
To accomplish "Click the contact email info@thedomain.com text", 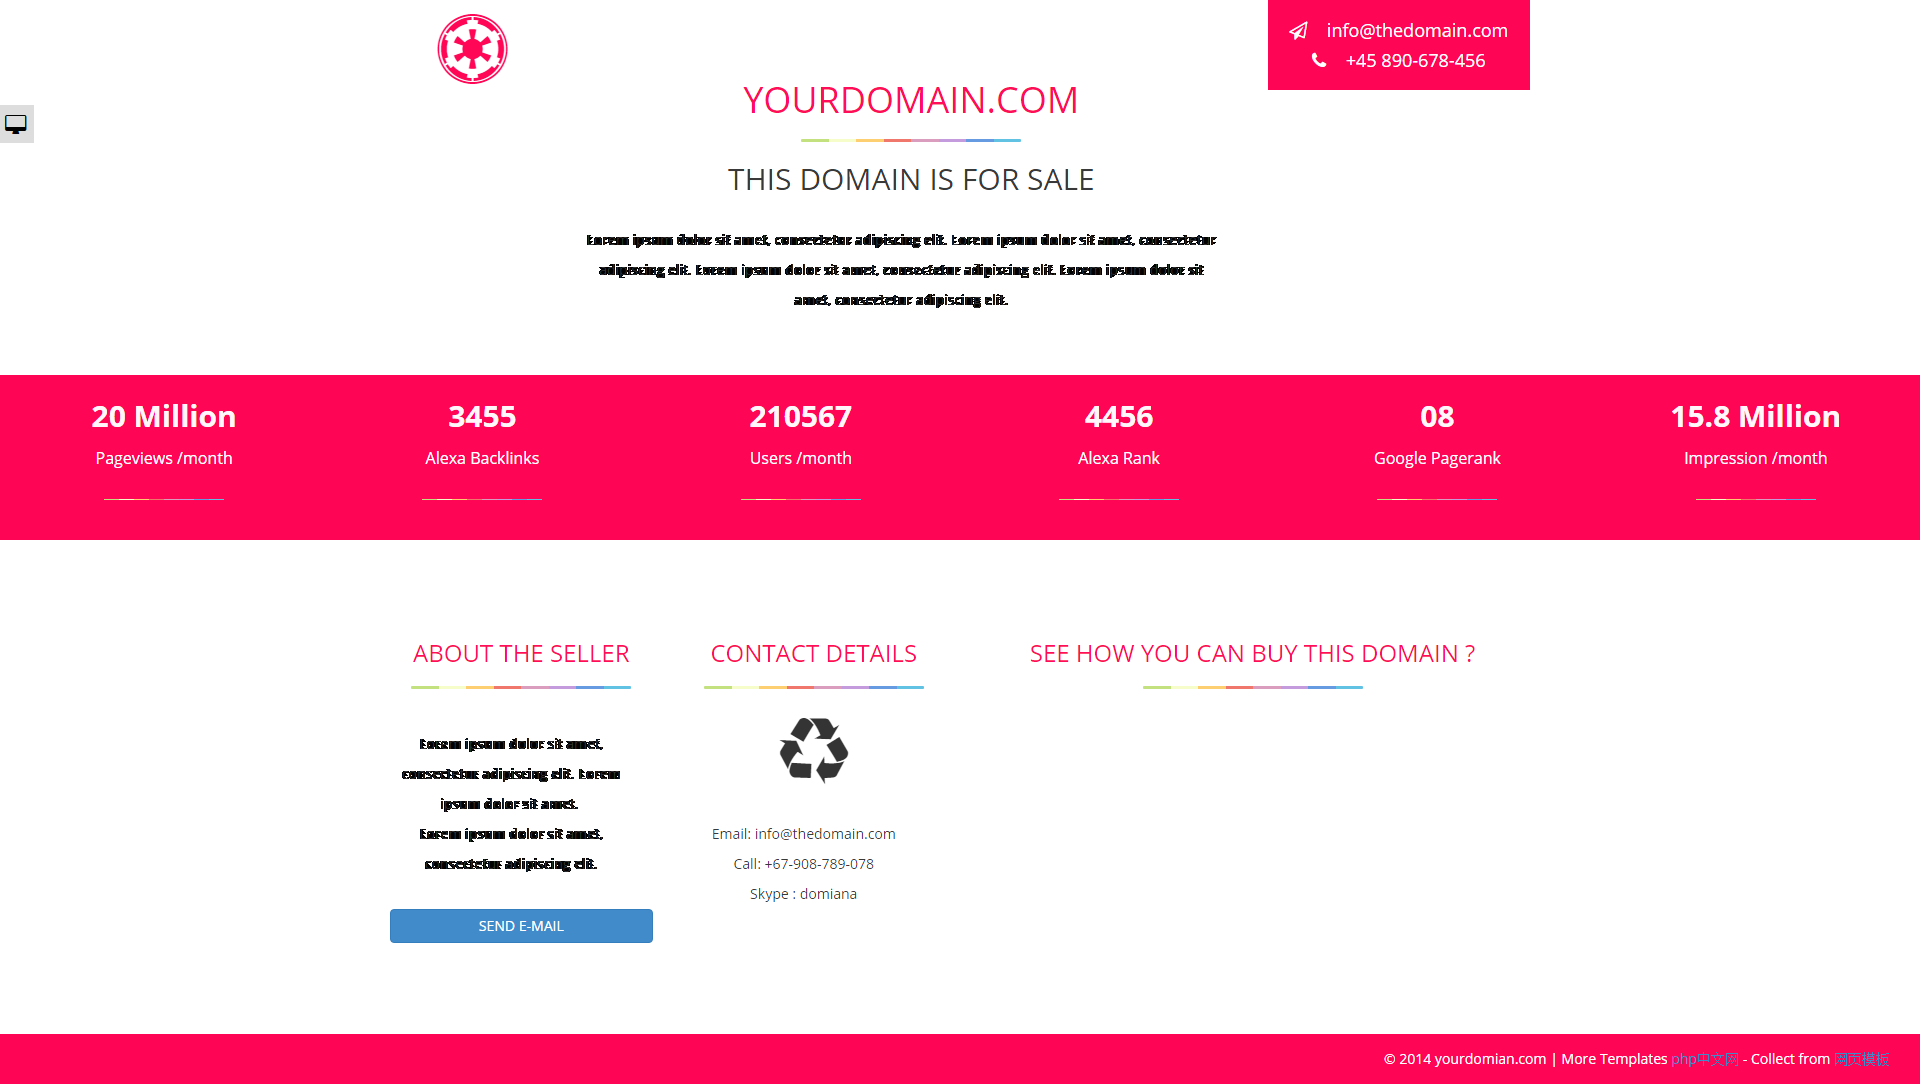I will tap(825, 834).
